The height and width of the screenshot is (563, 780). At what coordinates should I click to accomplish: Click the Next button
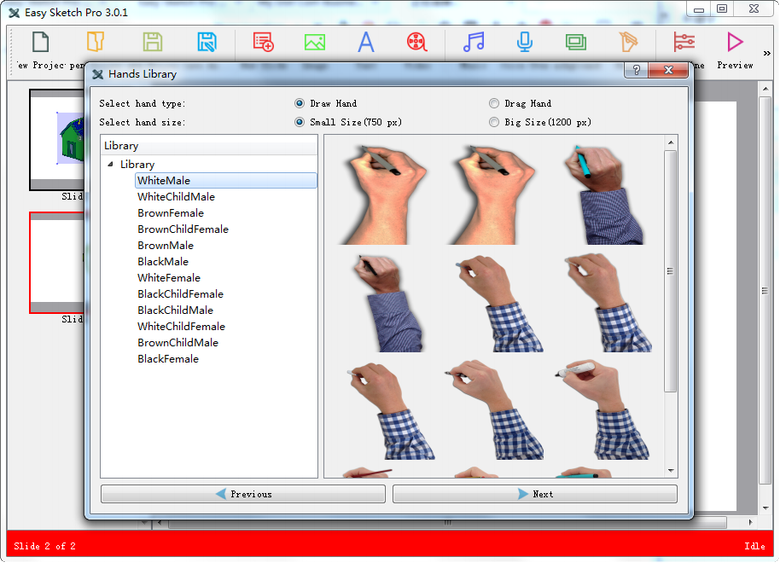click(534, 494)
